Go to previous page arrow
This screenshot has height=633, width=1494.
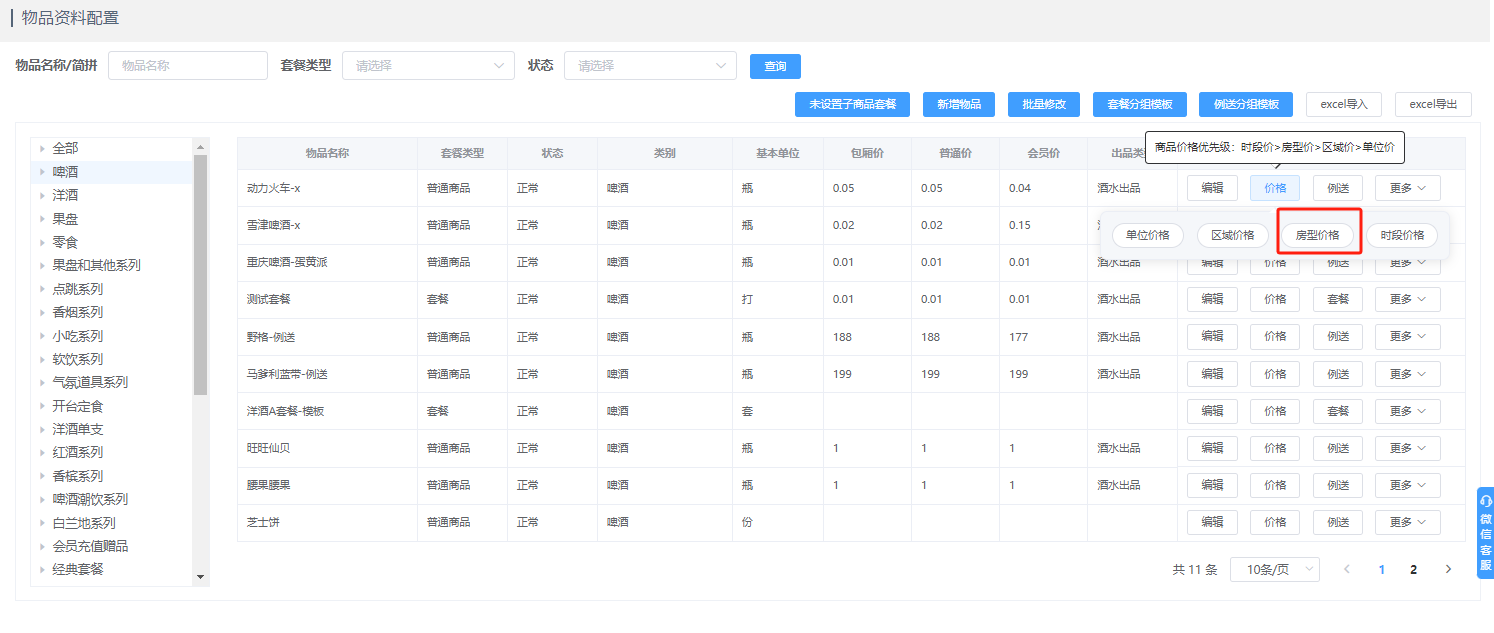point(1347,569)
